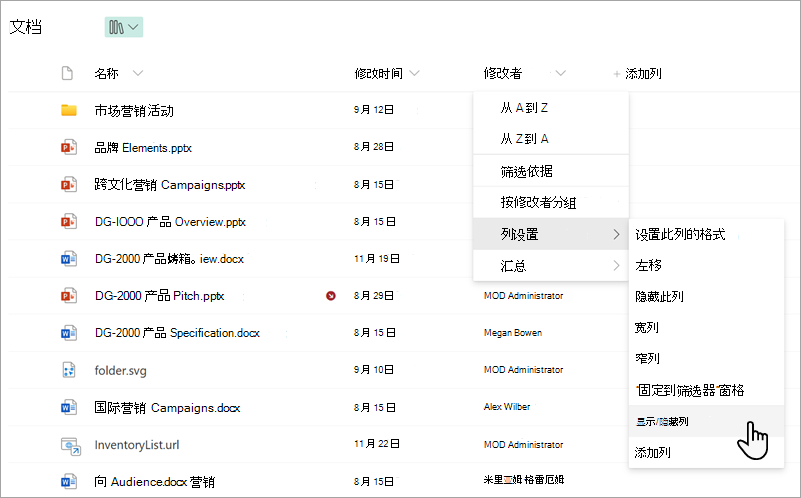Click the checked-out status icon on Pitch.pptx row
Viewport: 801px width, 498px height.
(331, 296)
